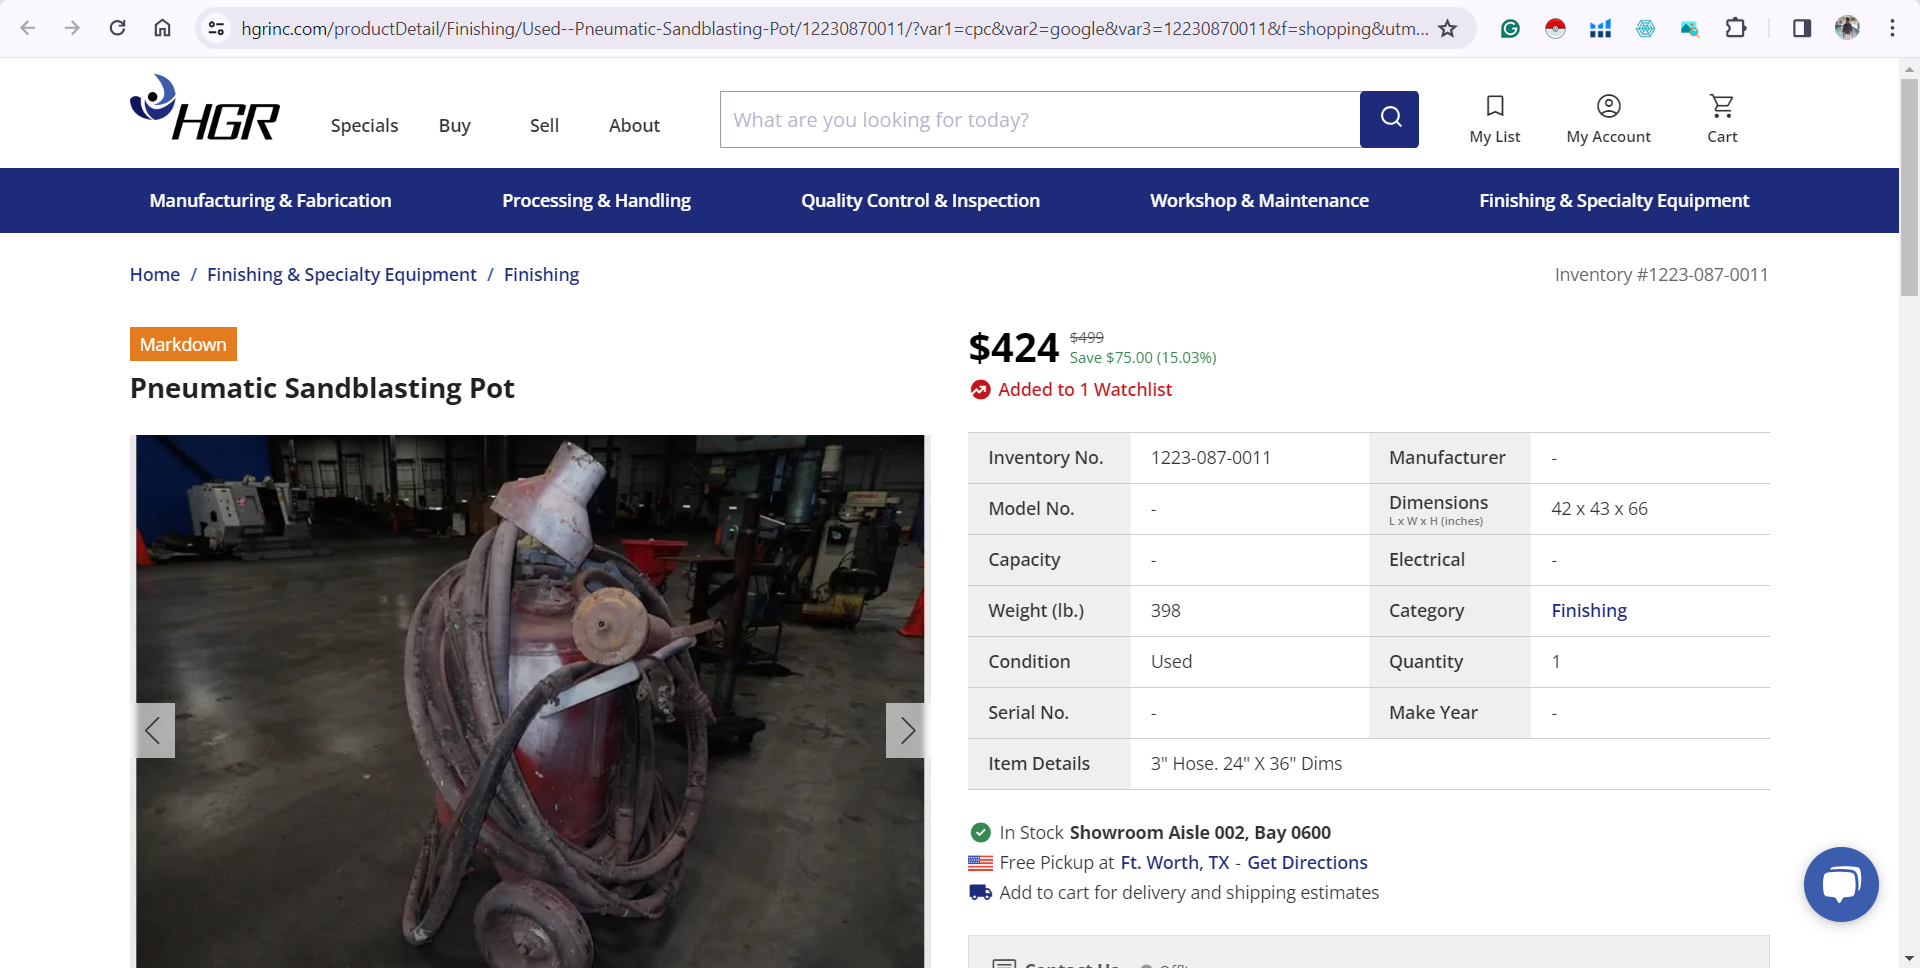Screen dimensions: 1920x968
Task: Click item details 3" Hose text
Action: pyautogui.click(x=1246, y=763)
